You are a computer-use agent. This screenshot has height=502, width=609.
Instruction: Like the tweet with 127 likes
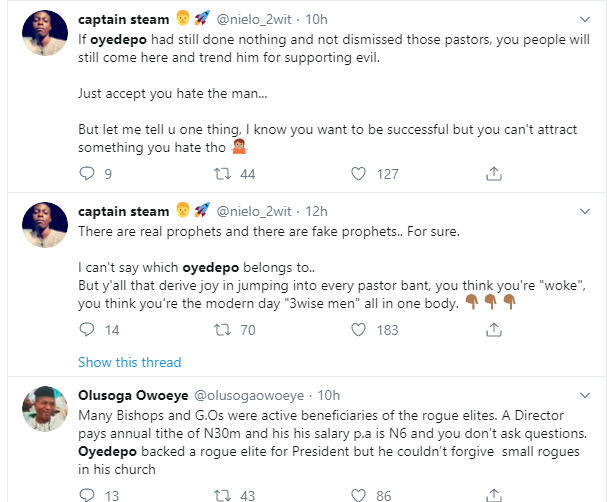pyautogui.click(x=359, y=173)
